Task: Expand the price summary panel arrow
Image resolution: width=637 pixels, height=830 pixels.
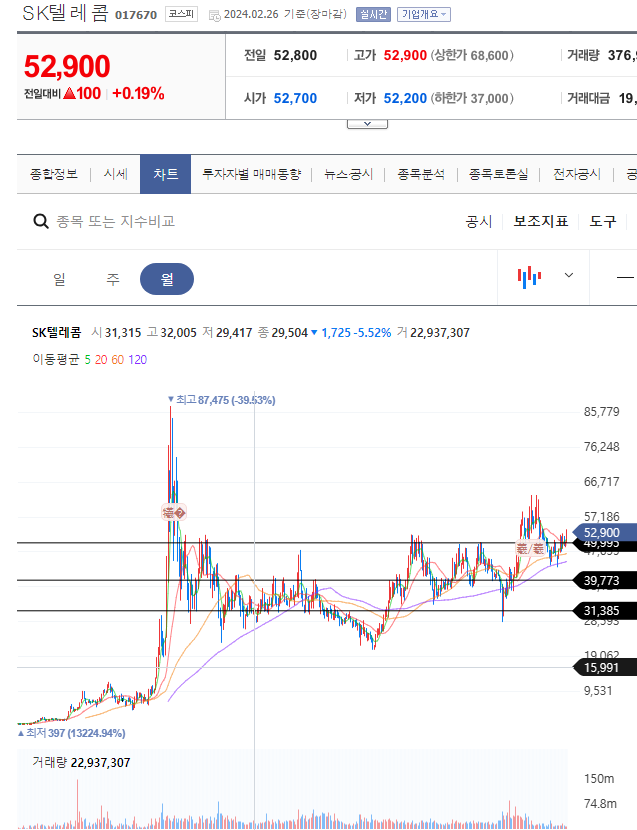Action: pyautogui.click(x=367, y=124)
